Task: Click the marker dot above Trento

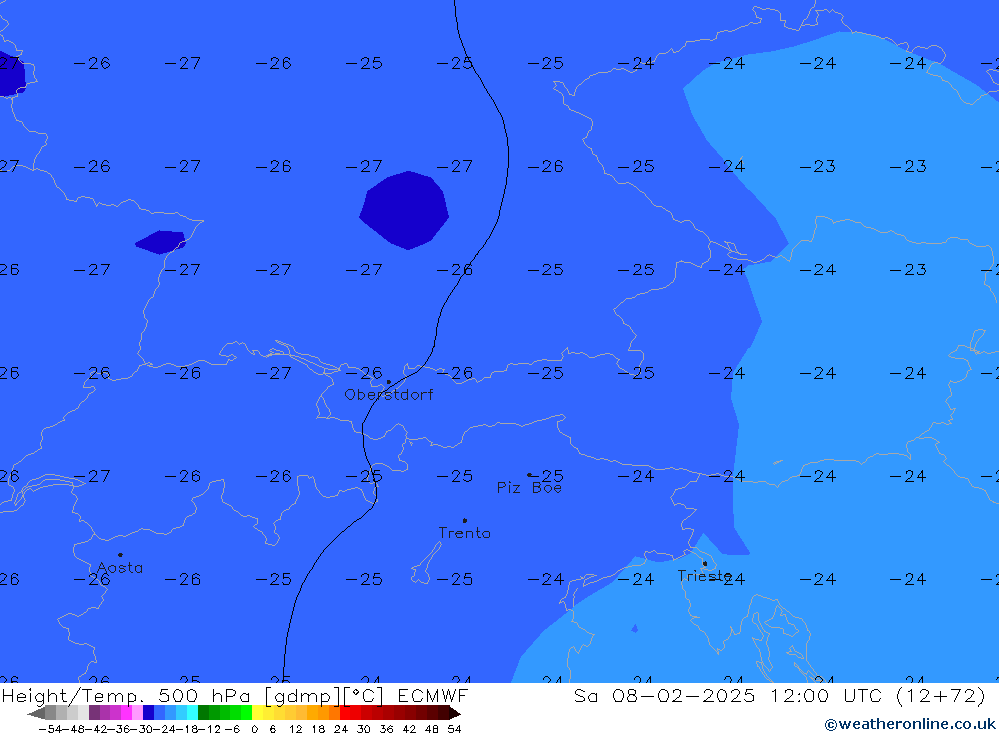Action: (x=464, y=521)
